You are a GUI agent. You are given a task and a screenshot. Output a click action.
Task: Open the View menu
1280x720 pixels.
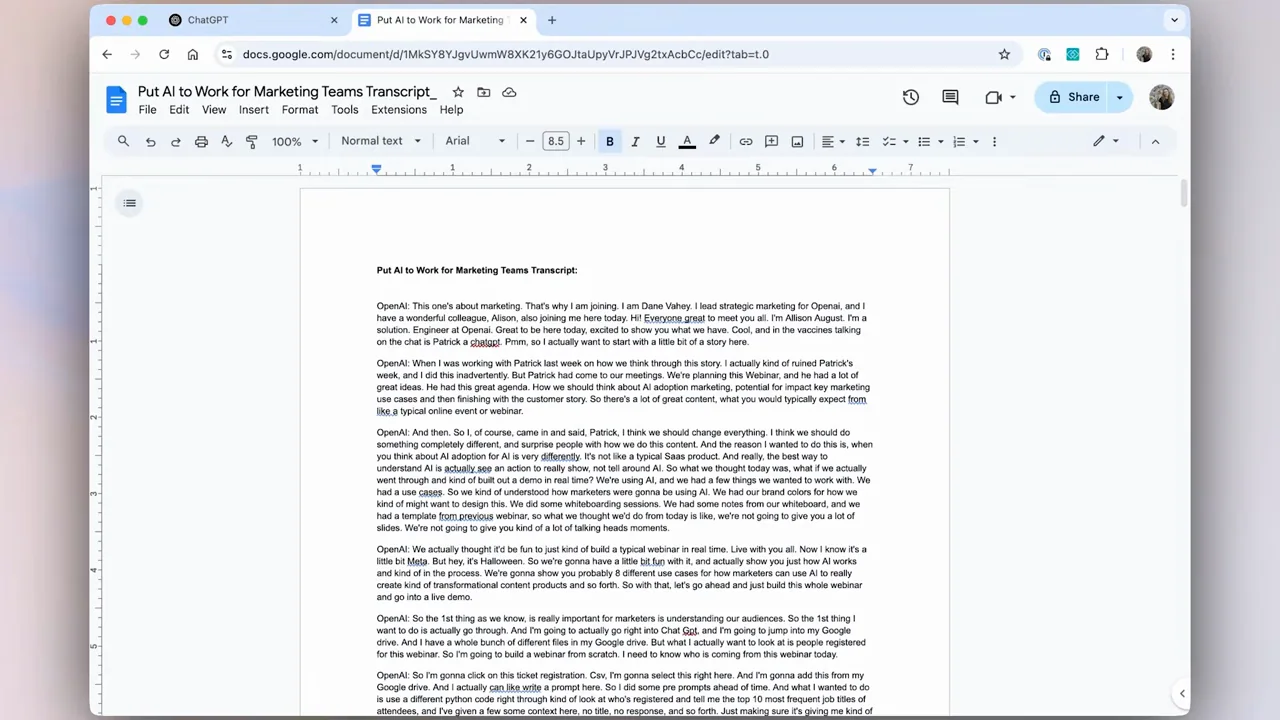[214, 110]
